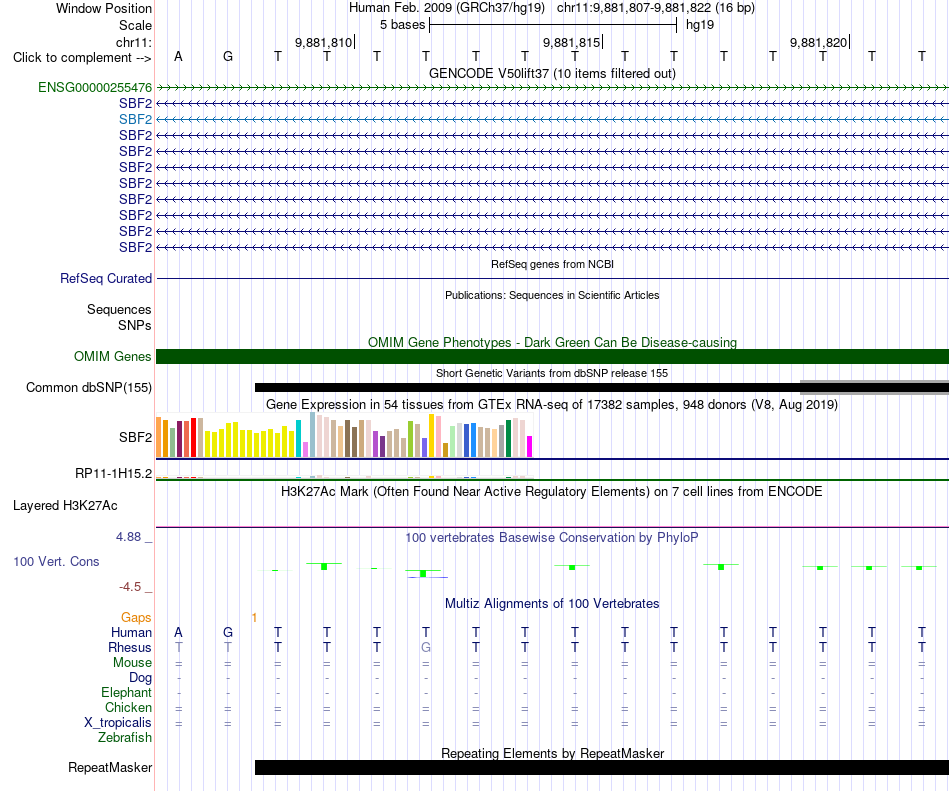This screenshot has height=791, width=950.
Task: Open '100 vertebrates Basewise Conservation by PhyloP' title
Action: (552, 537)
